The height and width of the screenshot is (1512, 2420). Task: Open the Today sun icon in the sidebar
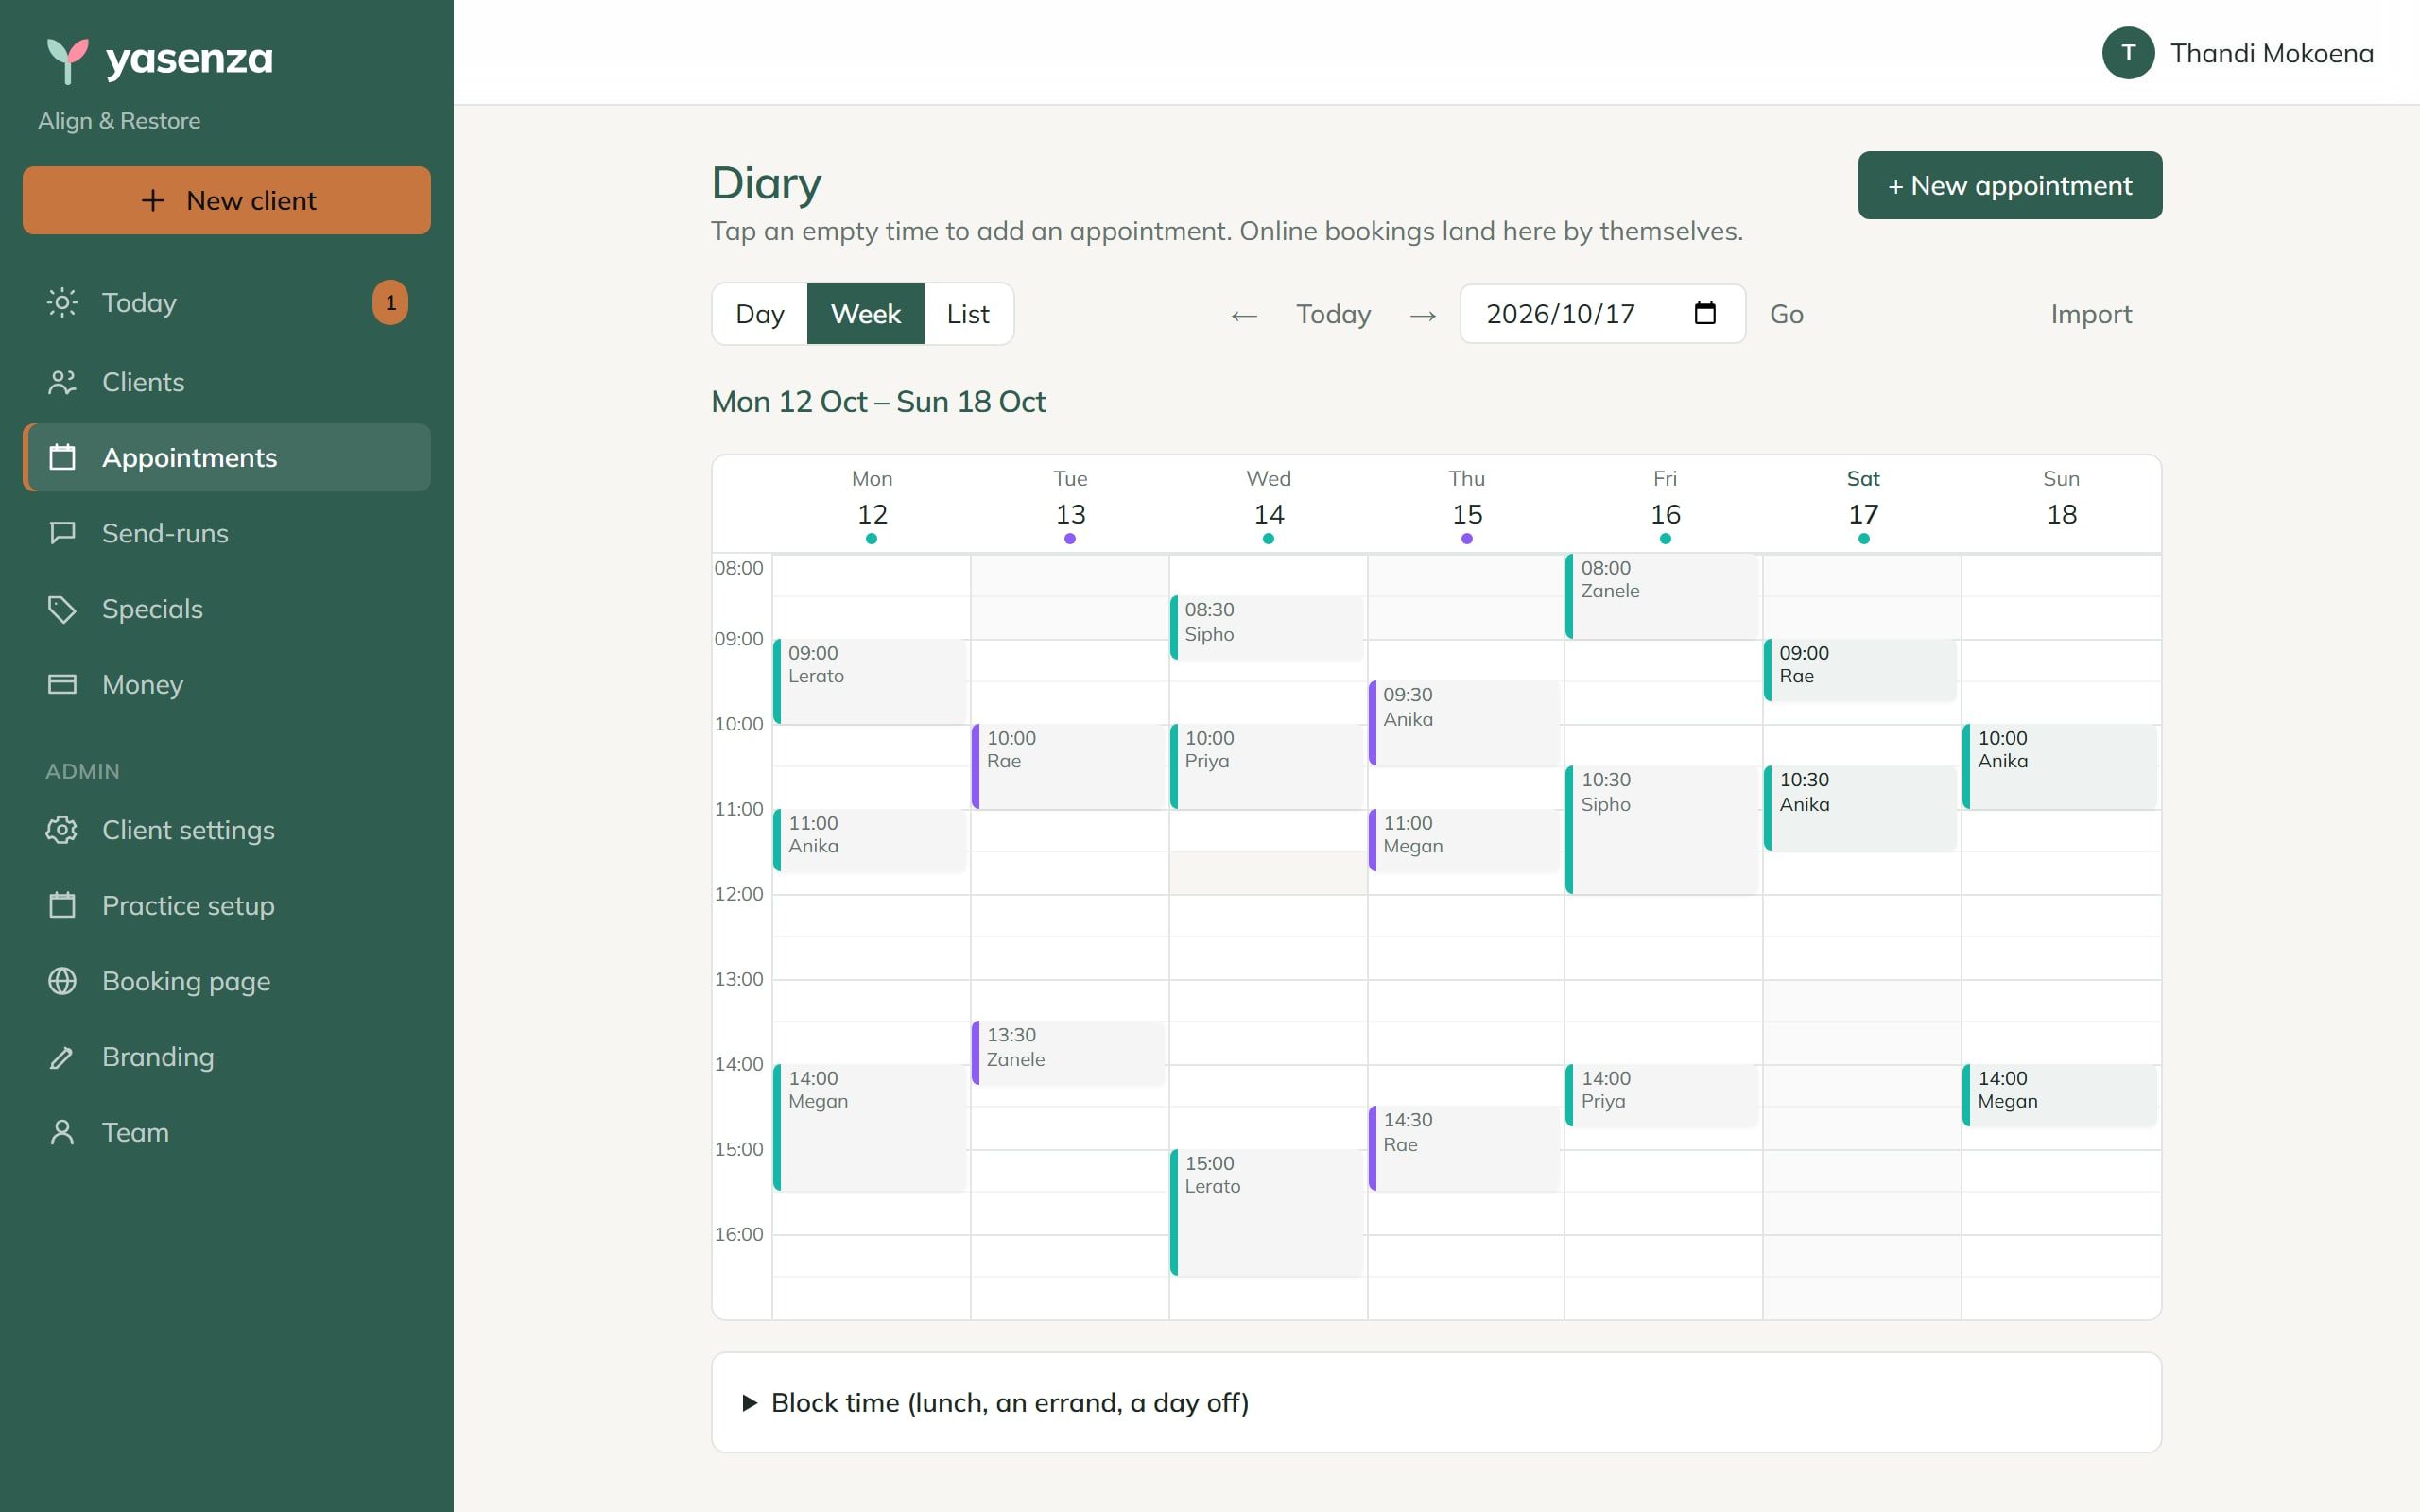[62, 302]
